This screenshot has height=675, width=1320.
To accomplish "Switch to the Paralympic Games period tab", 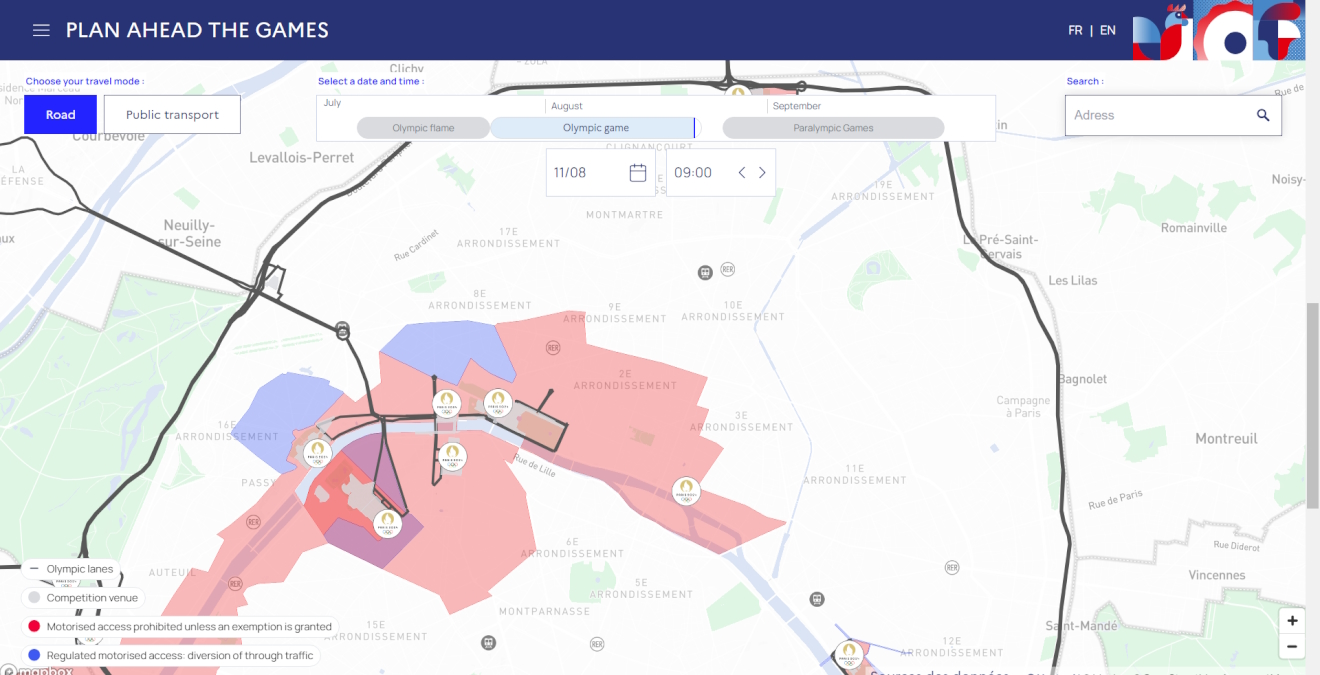I will [x=833, y=127].
